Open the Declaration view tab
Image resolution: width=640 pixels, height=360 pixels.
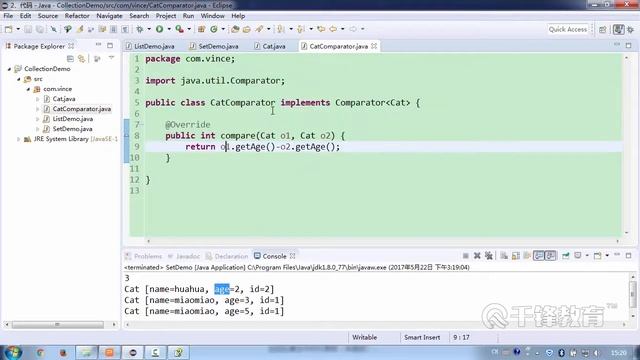[x=227, y=256]
